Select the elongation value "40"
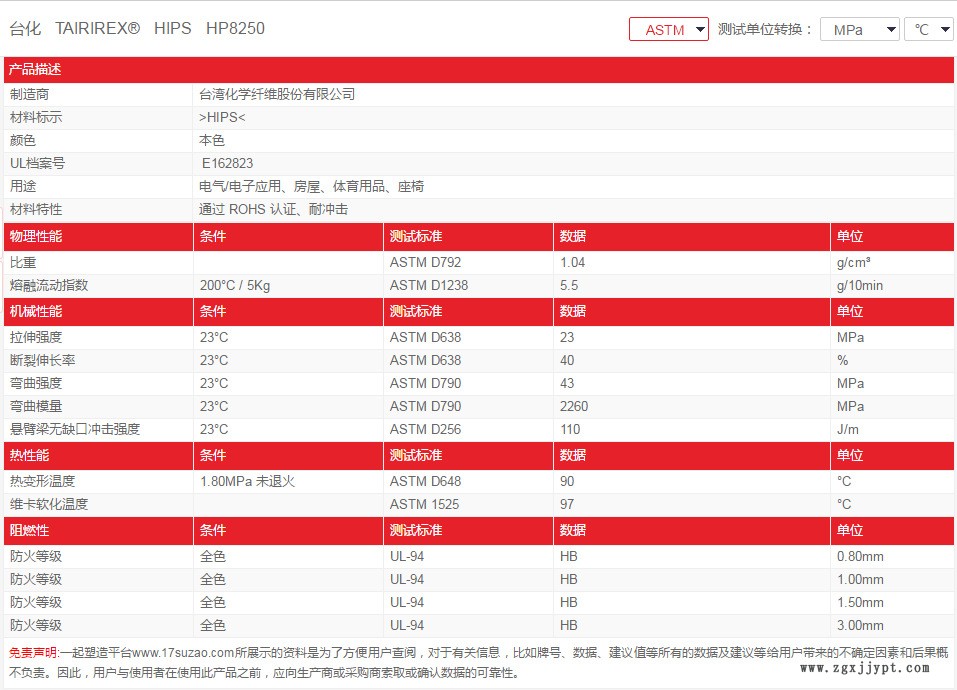 (x=567, y=360)
